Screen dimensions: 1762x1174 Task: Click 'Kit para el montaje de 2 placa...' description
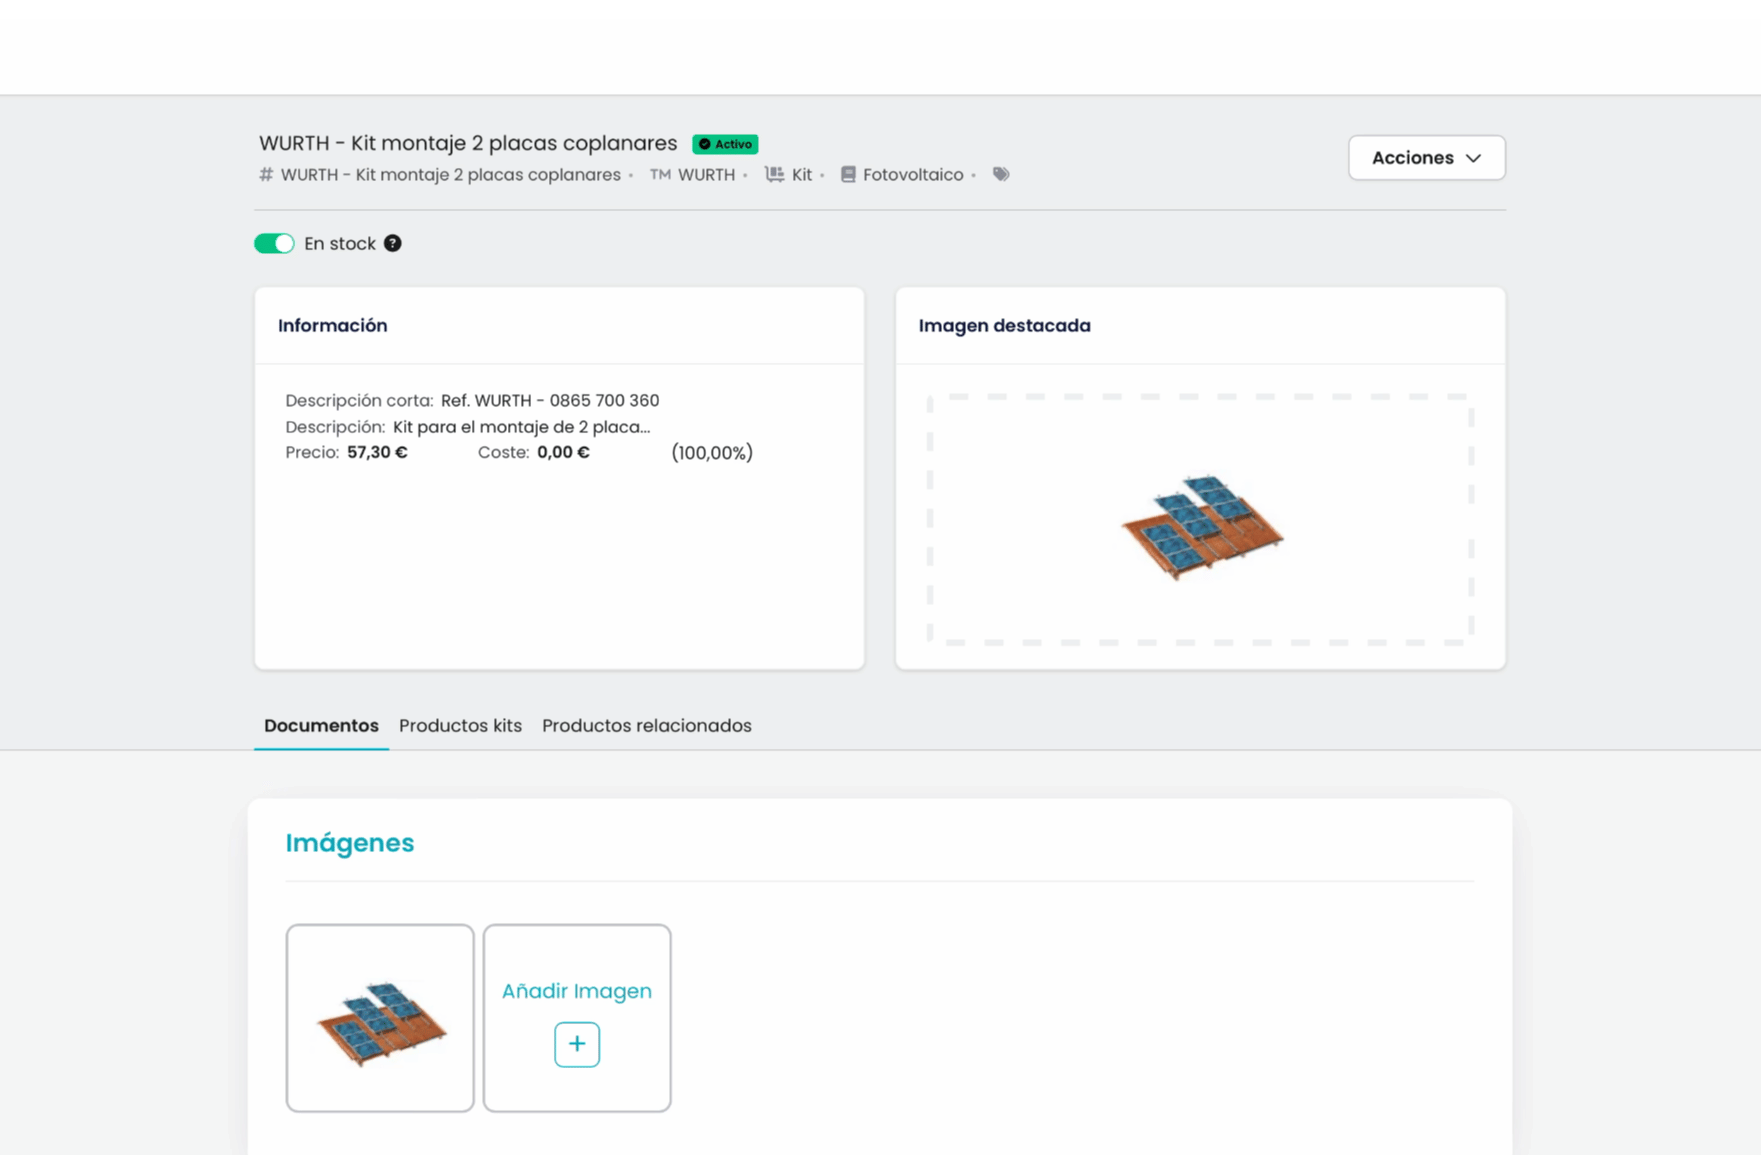tap(522, 426)
